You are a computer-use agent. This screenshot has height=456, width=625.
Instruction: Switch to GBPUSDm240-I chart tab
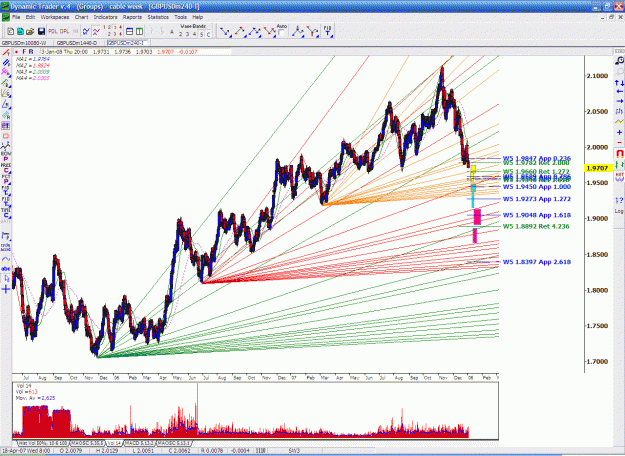pyautogui.click(x=128, y=43)
